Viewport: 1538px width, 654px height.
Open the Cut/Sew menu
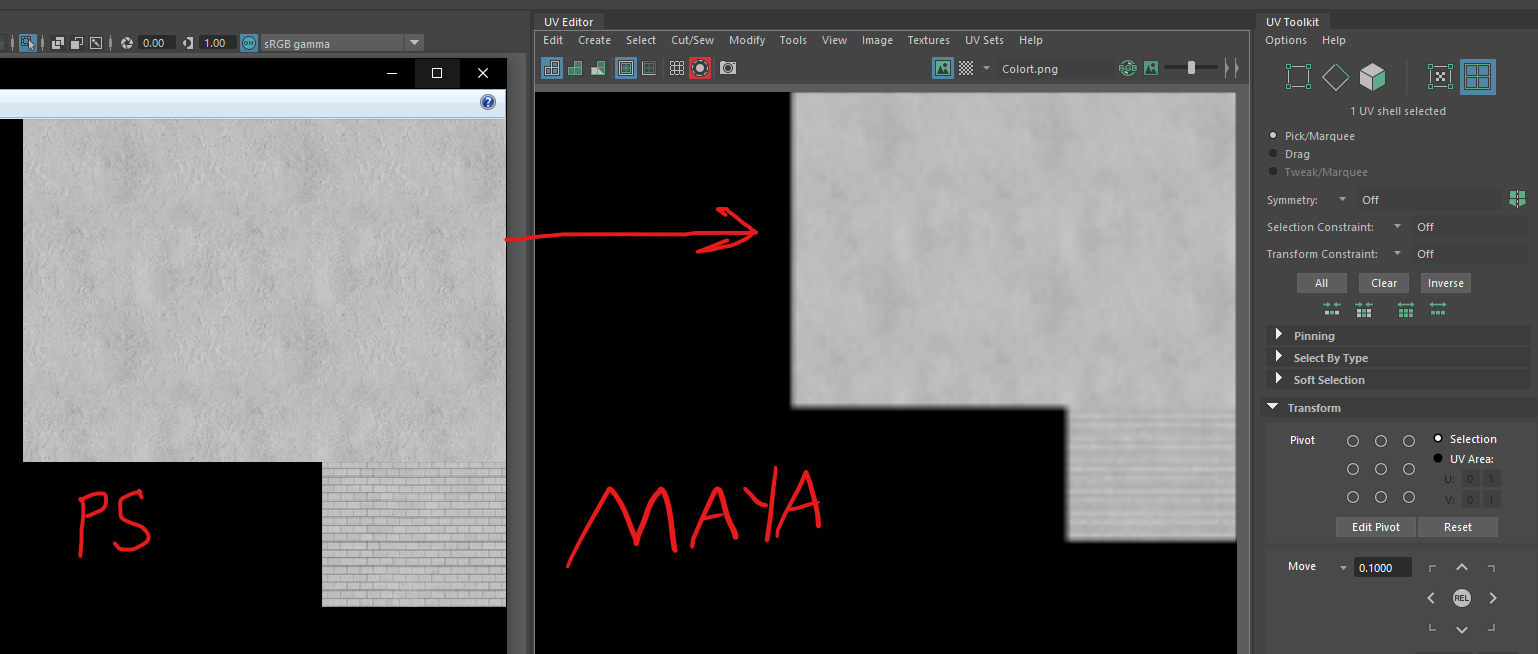coord(692,40)
